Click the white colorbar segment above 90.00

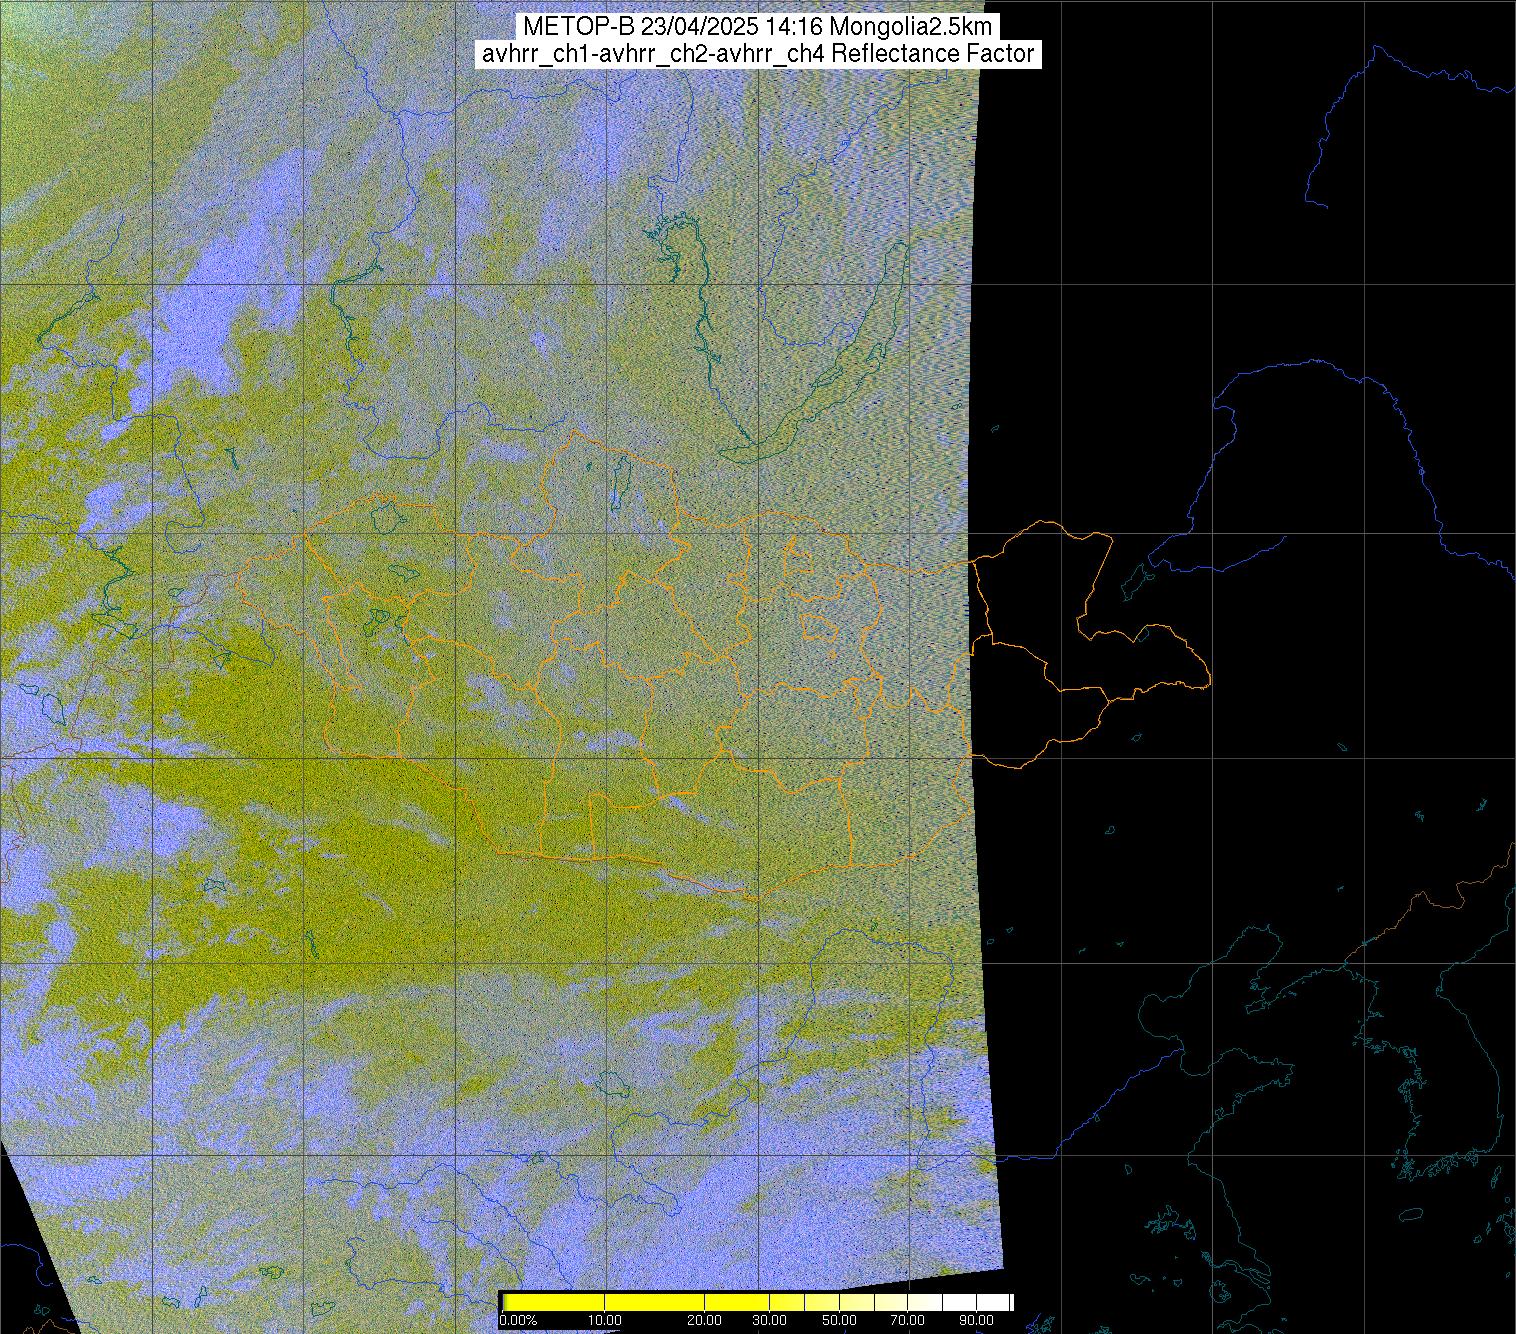(993, 1302)
